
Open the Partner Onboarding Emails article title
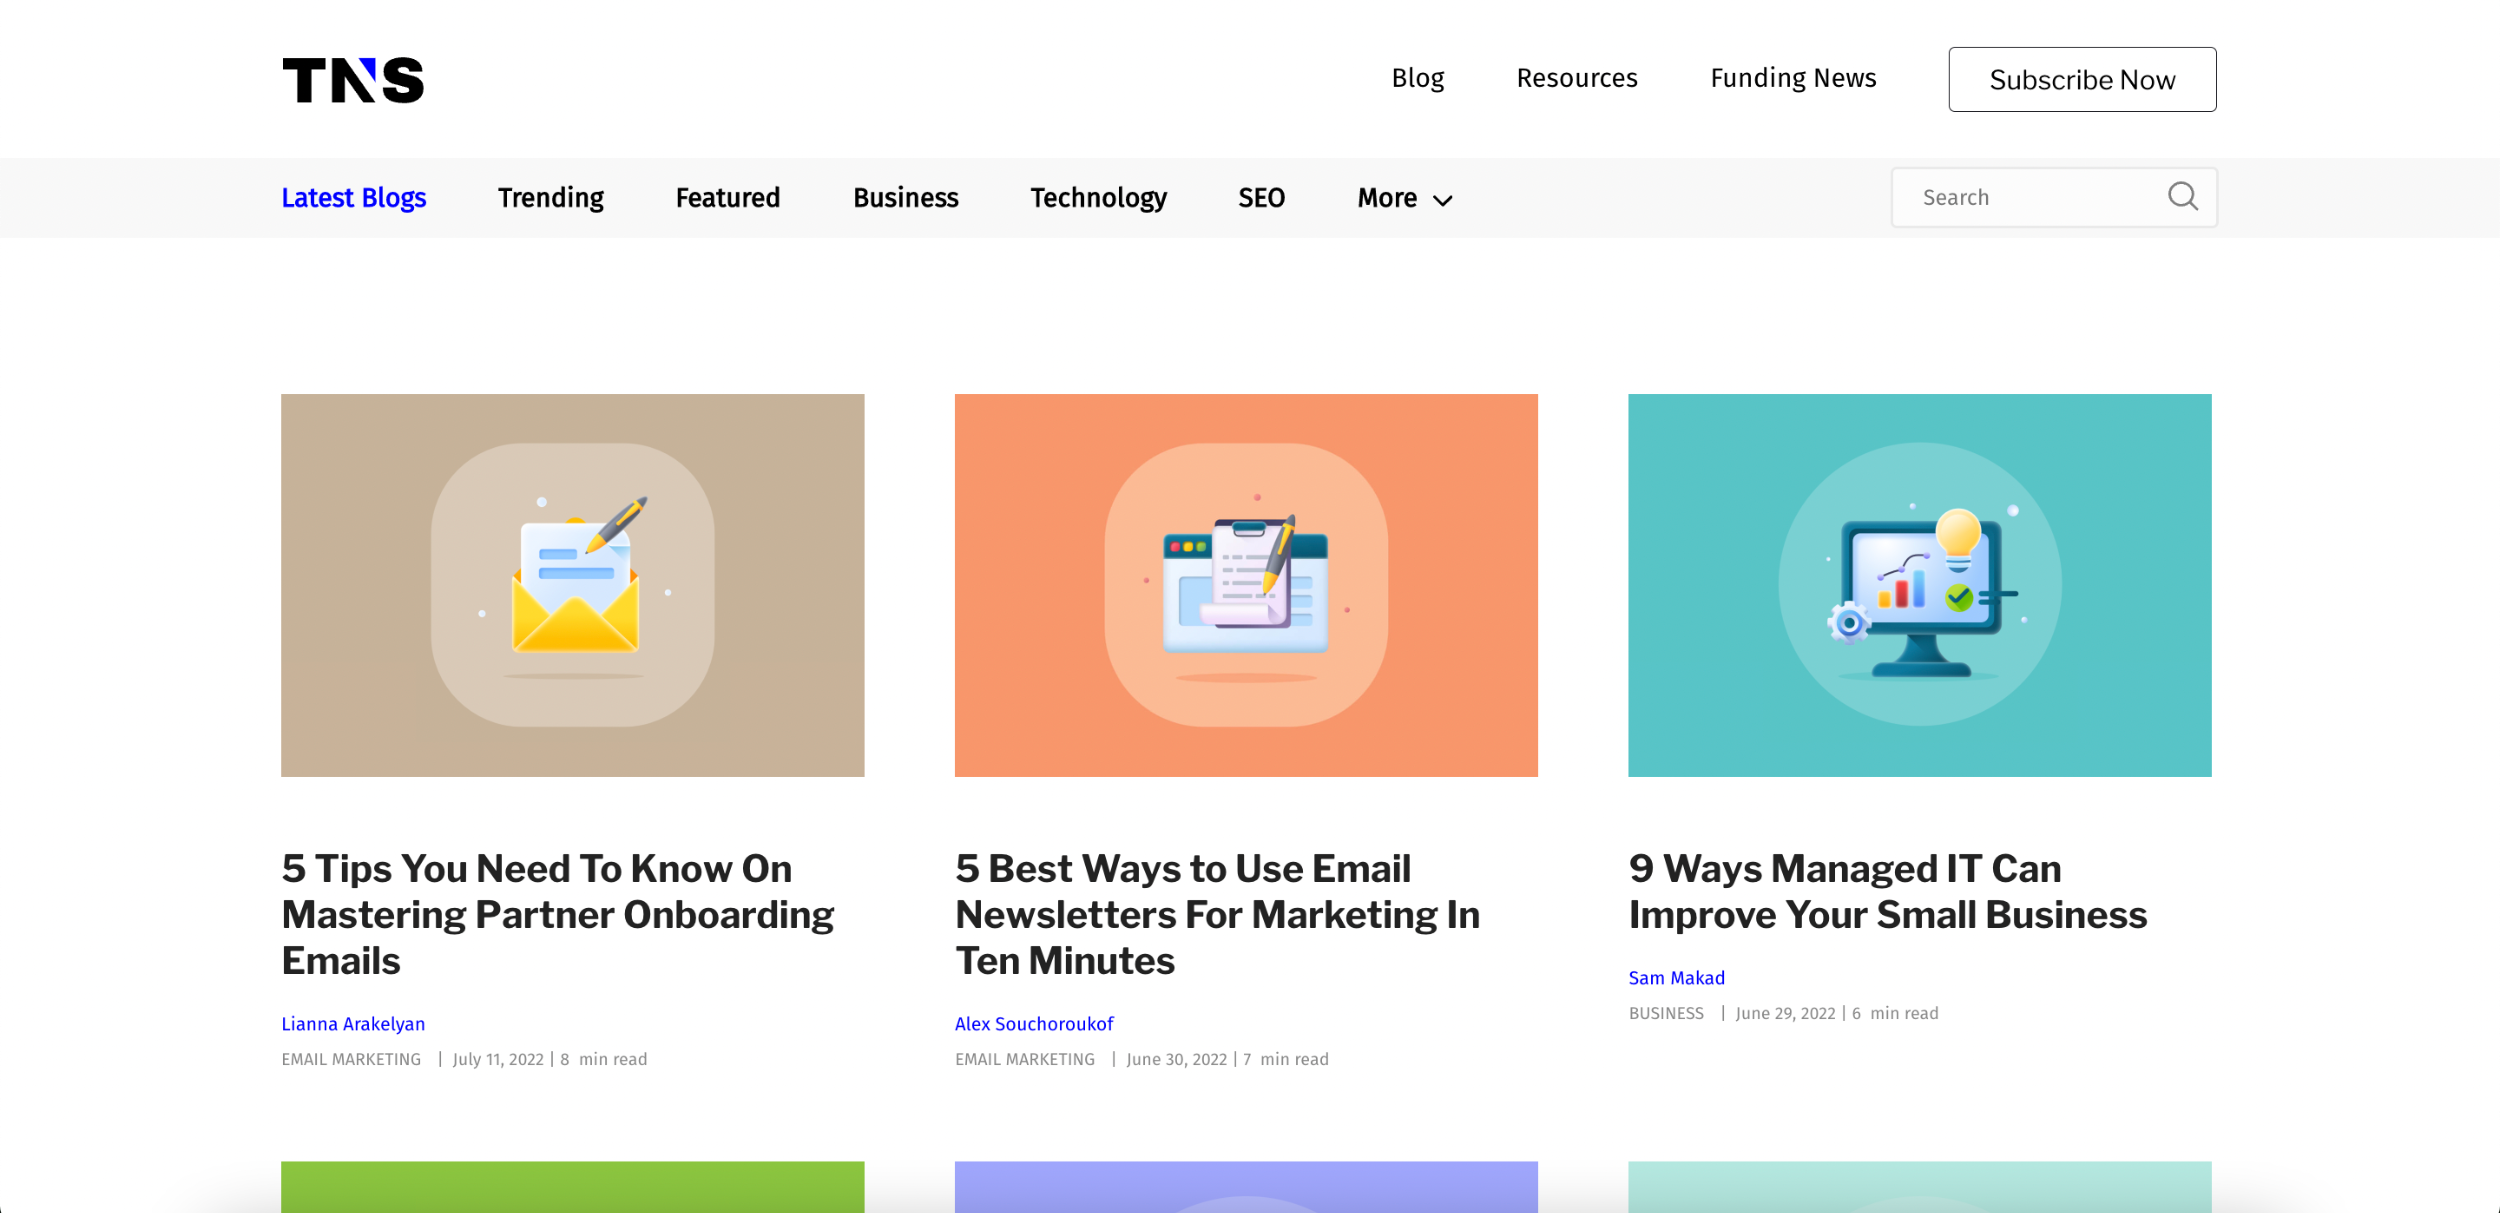click(x=557, y=914)
